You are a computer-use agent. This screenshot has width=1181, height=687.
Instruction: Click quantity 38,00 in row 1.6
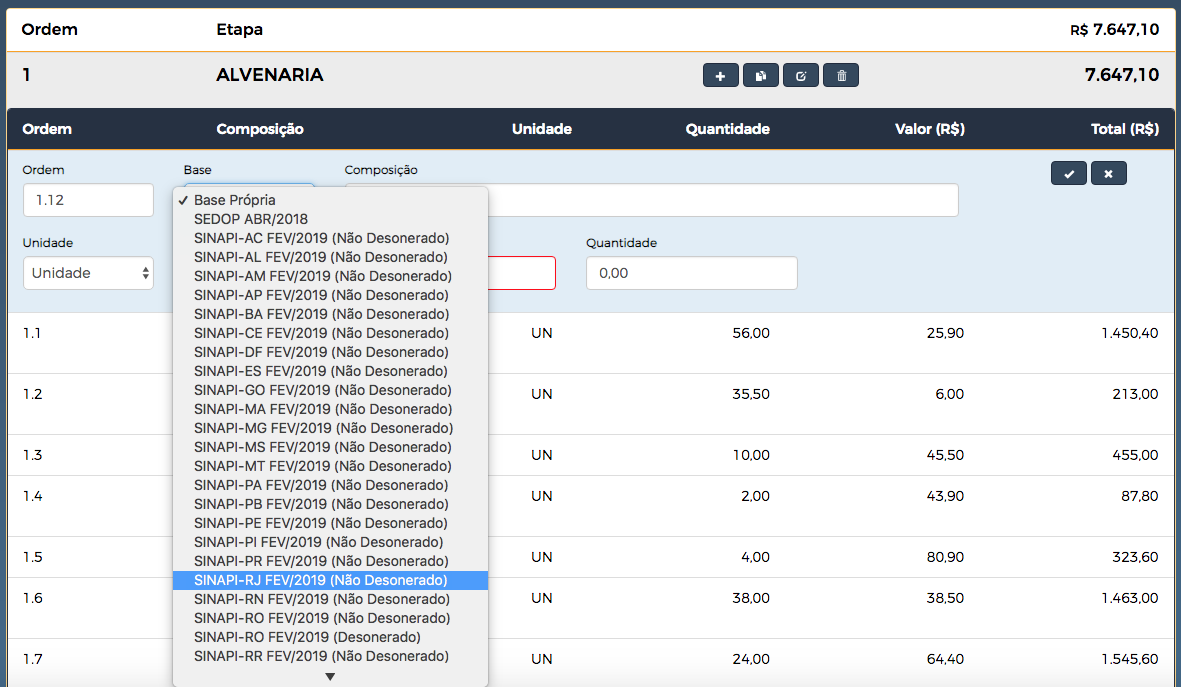click(x=751, y=598)
